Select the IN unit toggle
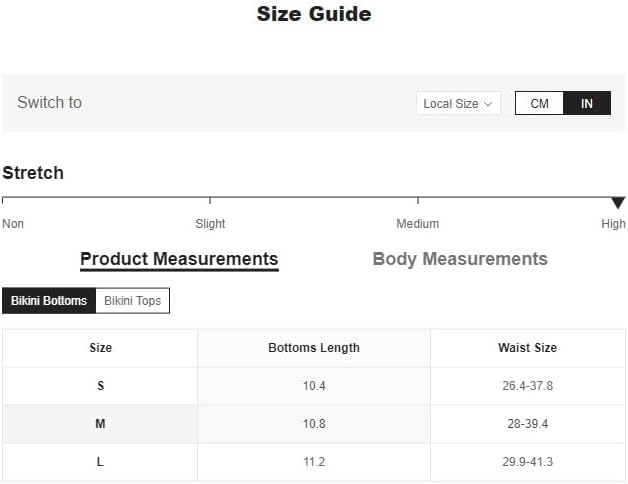Image resolution: width=628 pixels, height=484 pixels. [x=587, y=103]
